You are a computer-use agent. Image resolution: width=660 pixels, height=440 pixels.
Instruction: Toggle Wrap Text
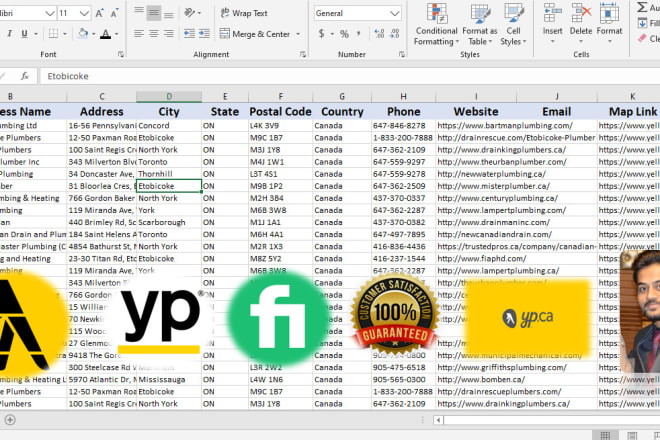pyautogui.click(x=244, y=13)
